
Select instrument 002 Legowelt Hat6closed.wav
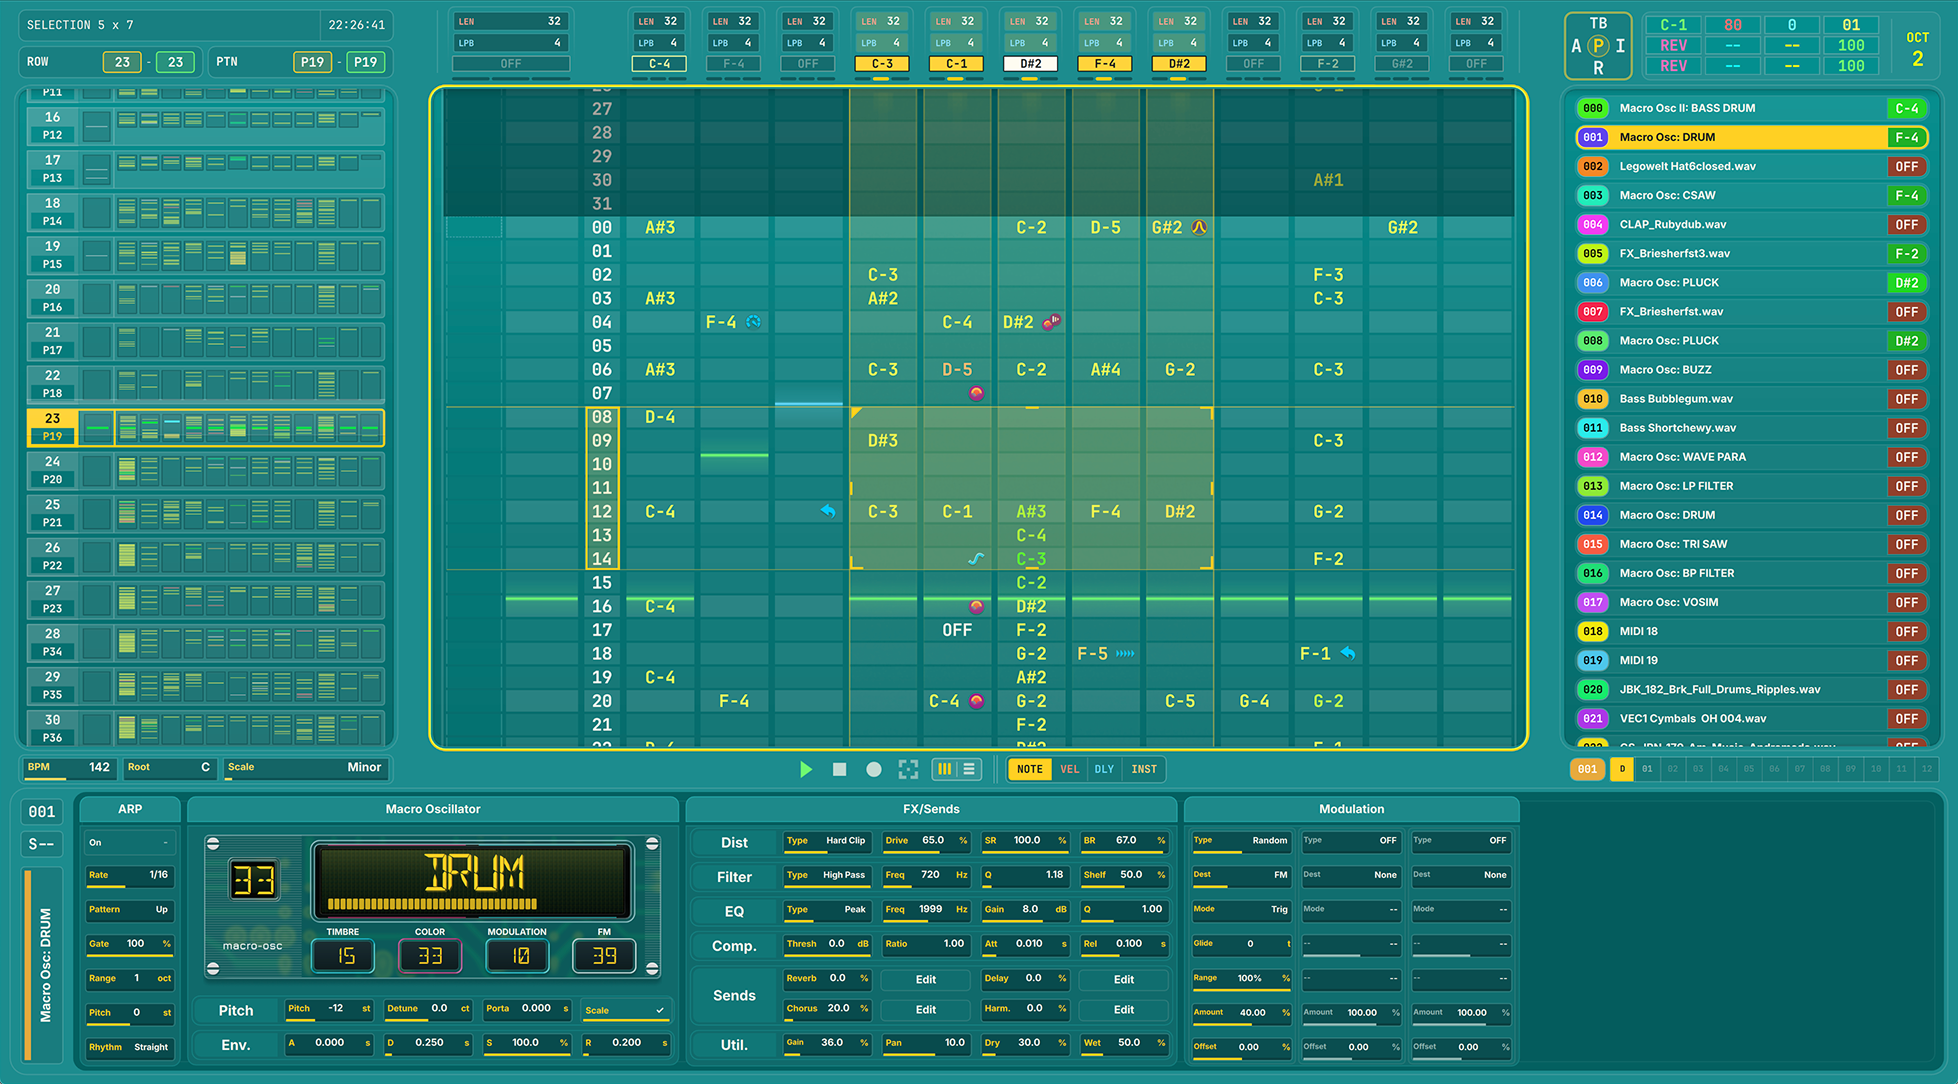tap(1751, 166)
